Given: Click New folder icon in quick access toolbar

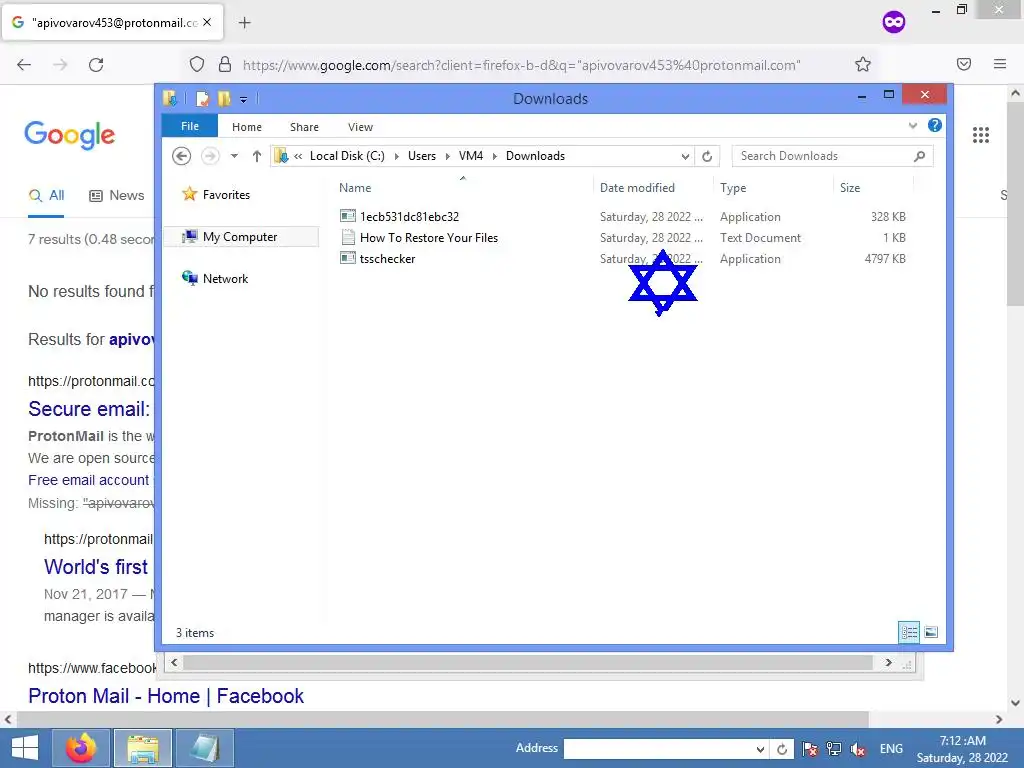Looking at the screenshot, I should click(x=224, y=99).
